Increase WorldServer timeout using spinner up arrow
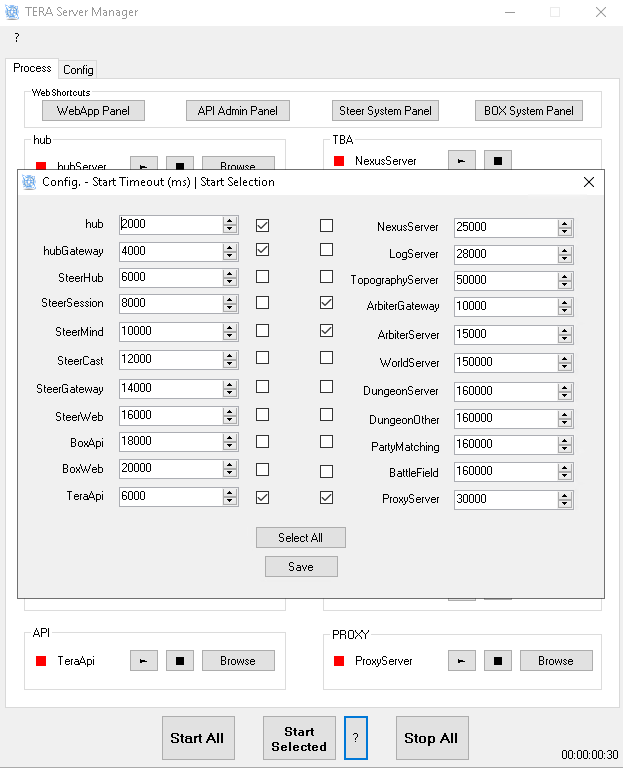Screen dimensions: 623x769 (x=565, y=359)
